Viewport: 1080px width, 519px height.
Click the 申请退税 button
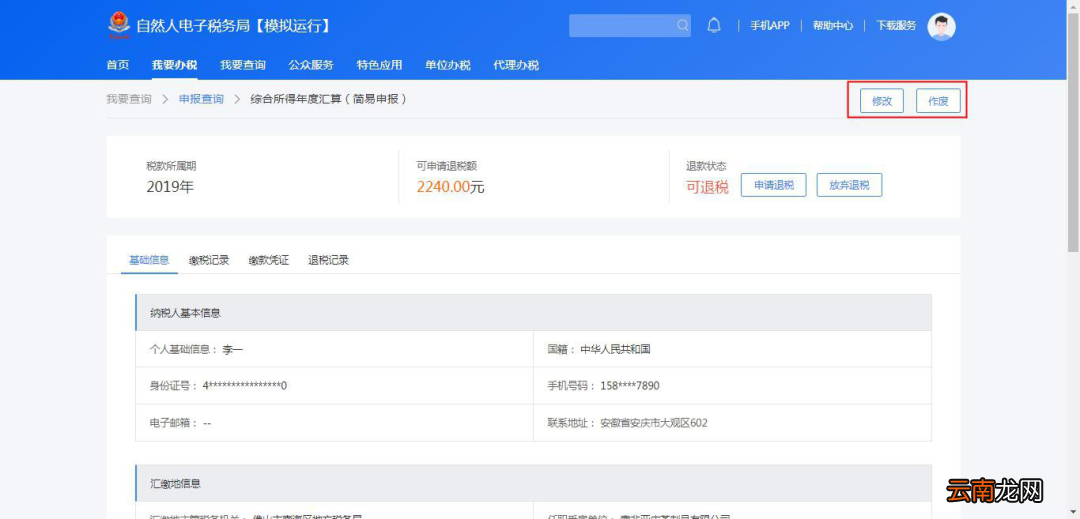click(773, 185)
